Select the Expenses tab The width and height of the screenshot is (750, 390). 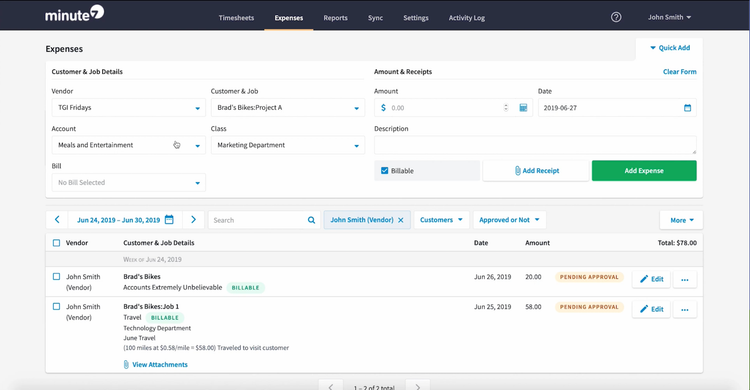[288, 18]
